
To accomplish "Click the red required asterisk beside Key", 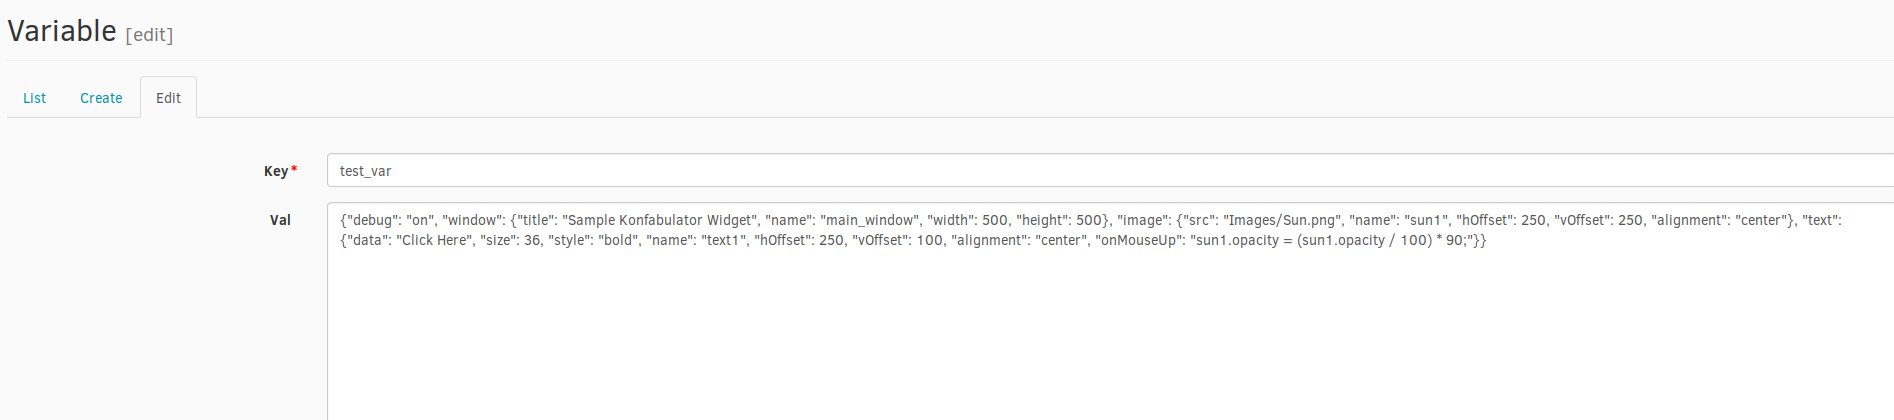I will 294,170.
